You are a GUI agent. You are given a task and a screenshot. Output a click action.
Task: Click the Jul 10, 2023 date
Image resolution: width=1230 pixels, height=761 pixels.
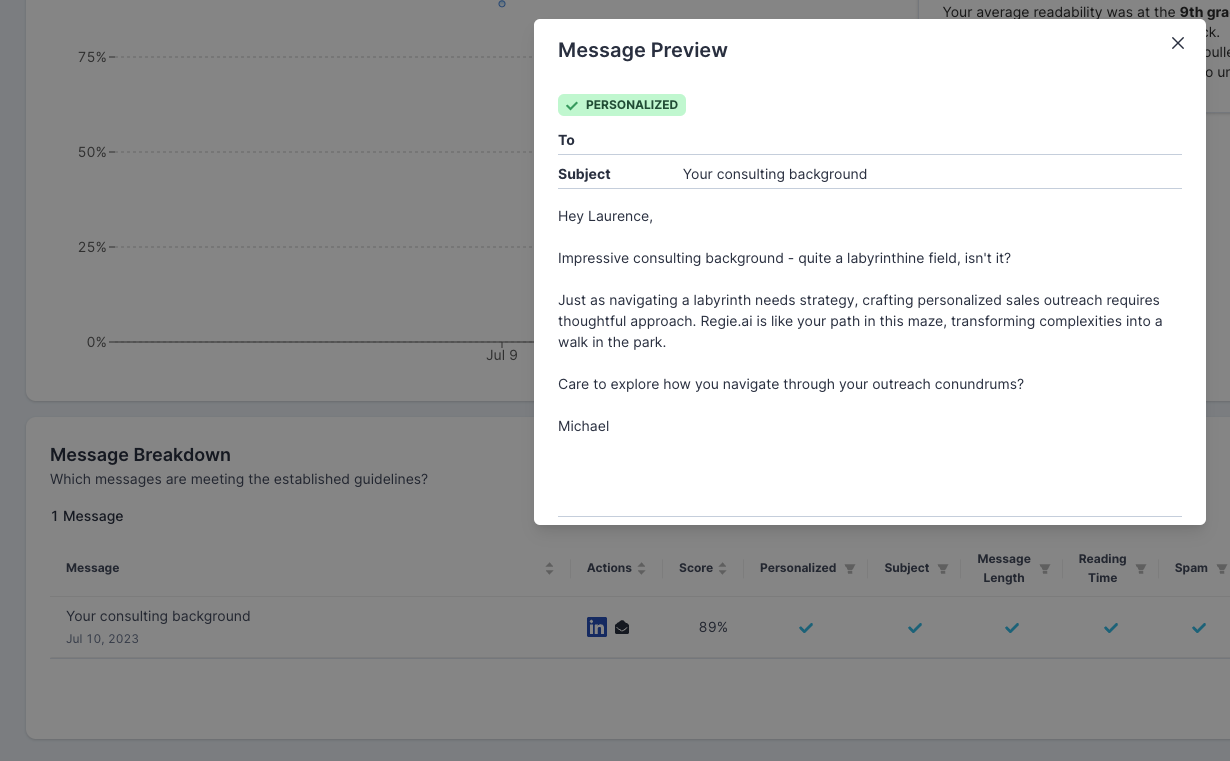pyautogui.click(x=102, y=639)
